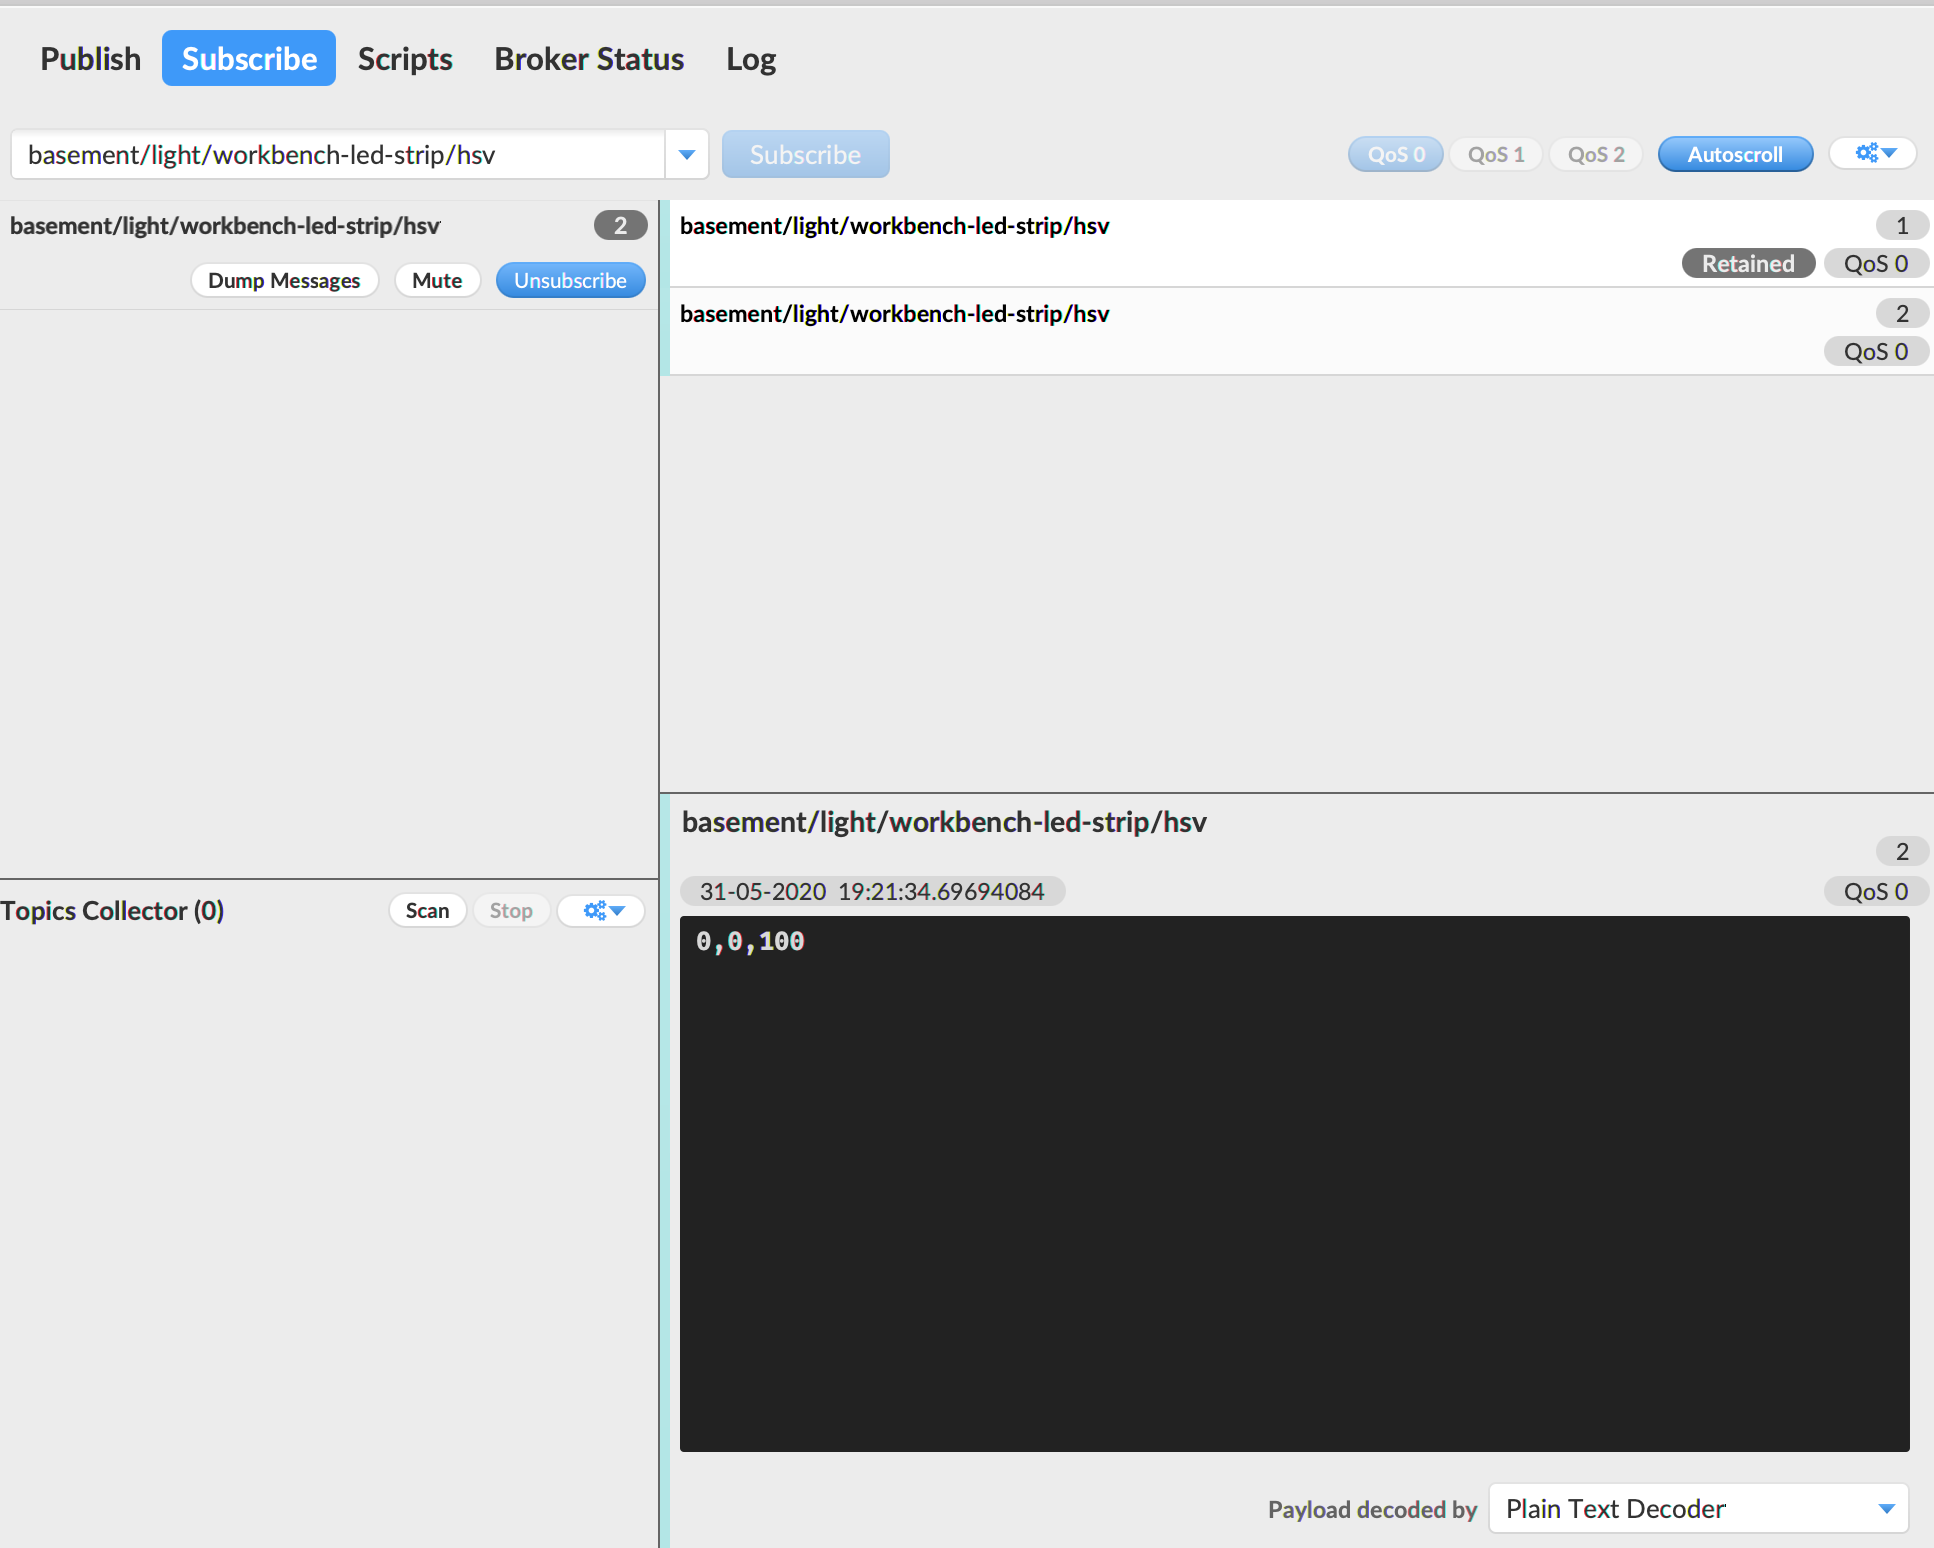
Task: Click Dump Messages button
Action: coord(284,280)
